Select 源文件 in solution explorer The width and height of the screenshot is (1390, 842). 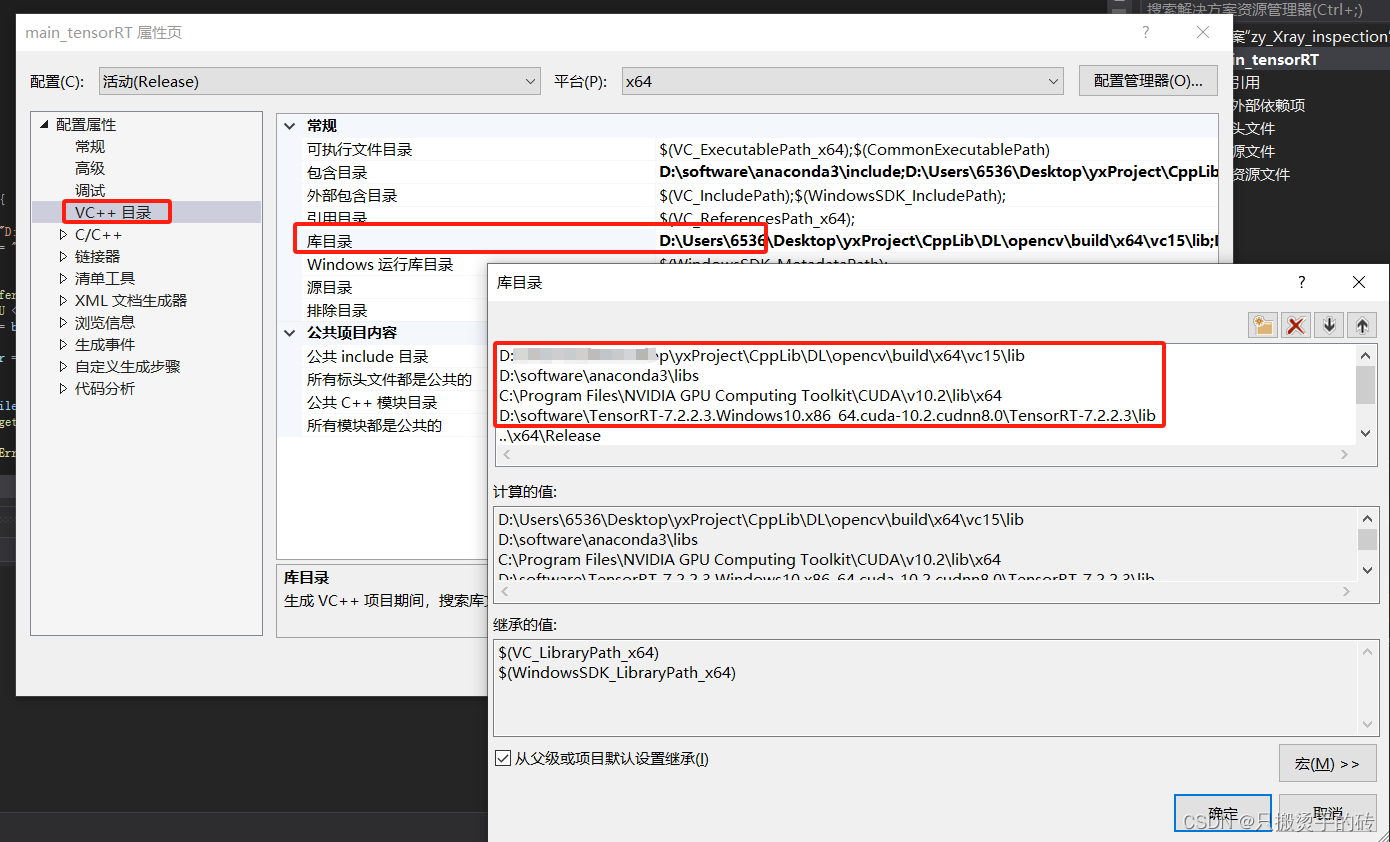[x=1253, y=151]
